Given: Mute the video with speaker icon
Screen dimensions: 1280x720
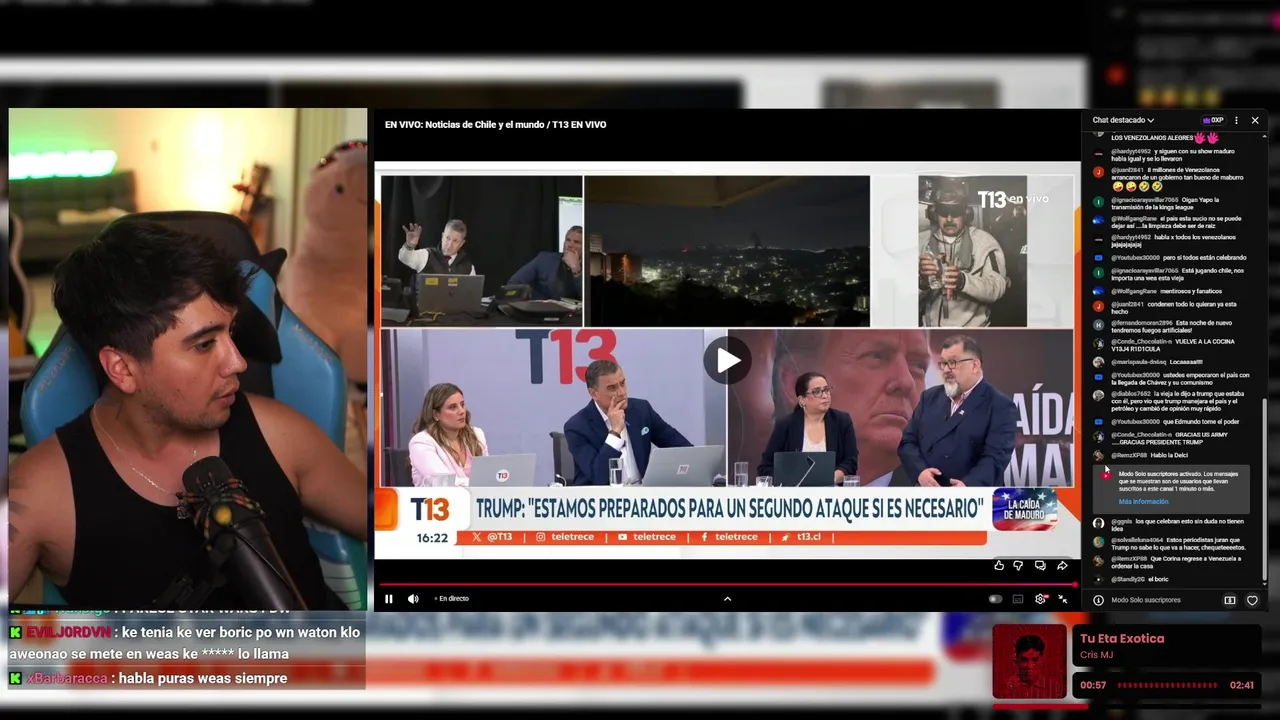Looking at the screenshot, I should (x=413, y=599).
